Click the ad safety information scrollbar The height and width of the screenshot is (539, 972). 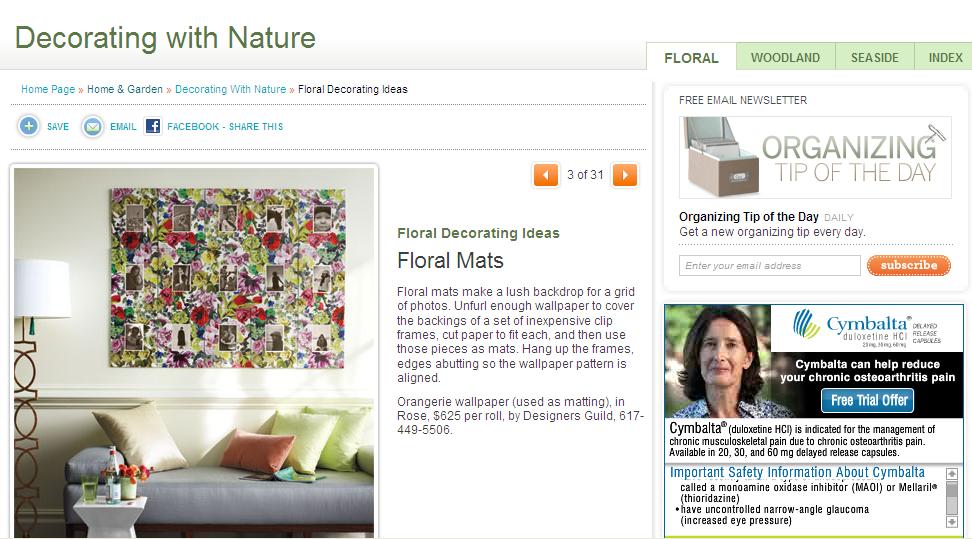coord(952,498)
